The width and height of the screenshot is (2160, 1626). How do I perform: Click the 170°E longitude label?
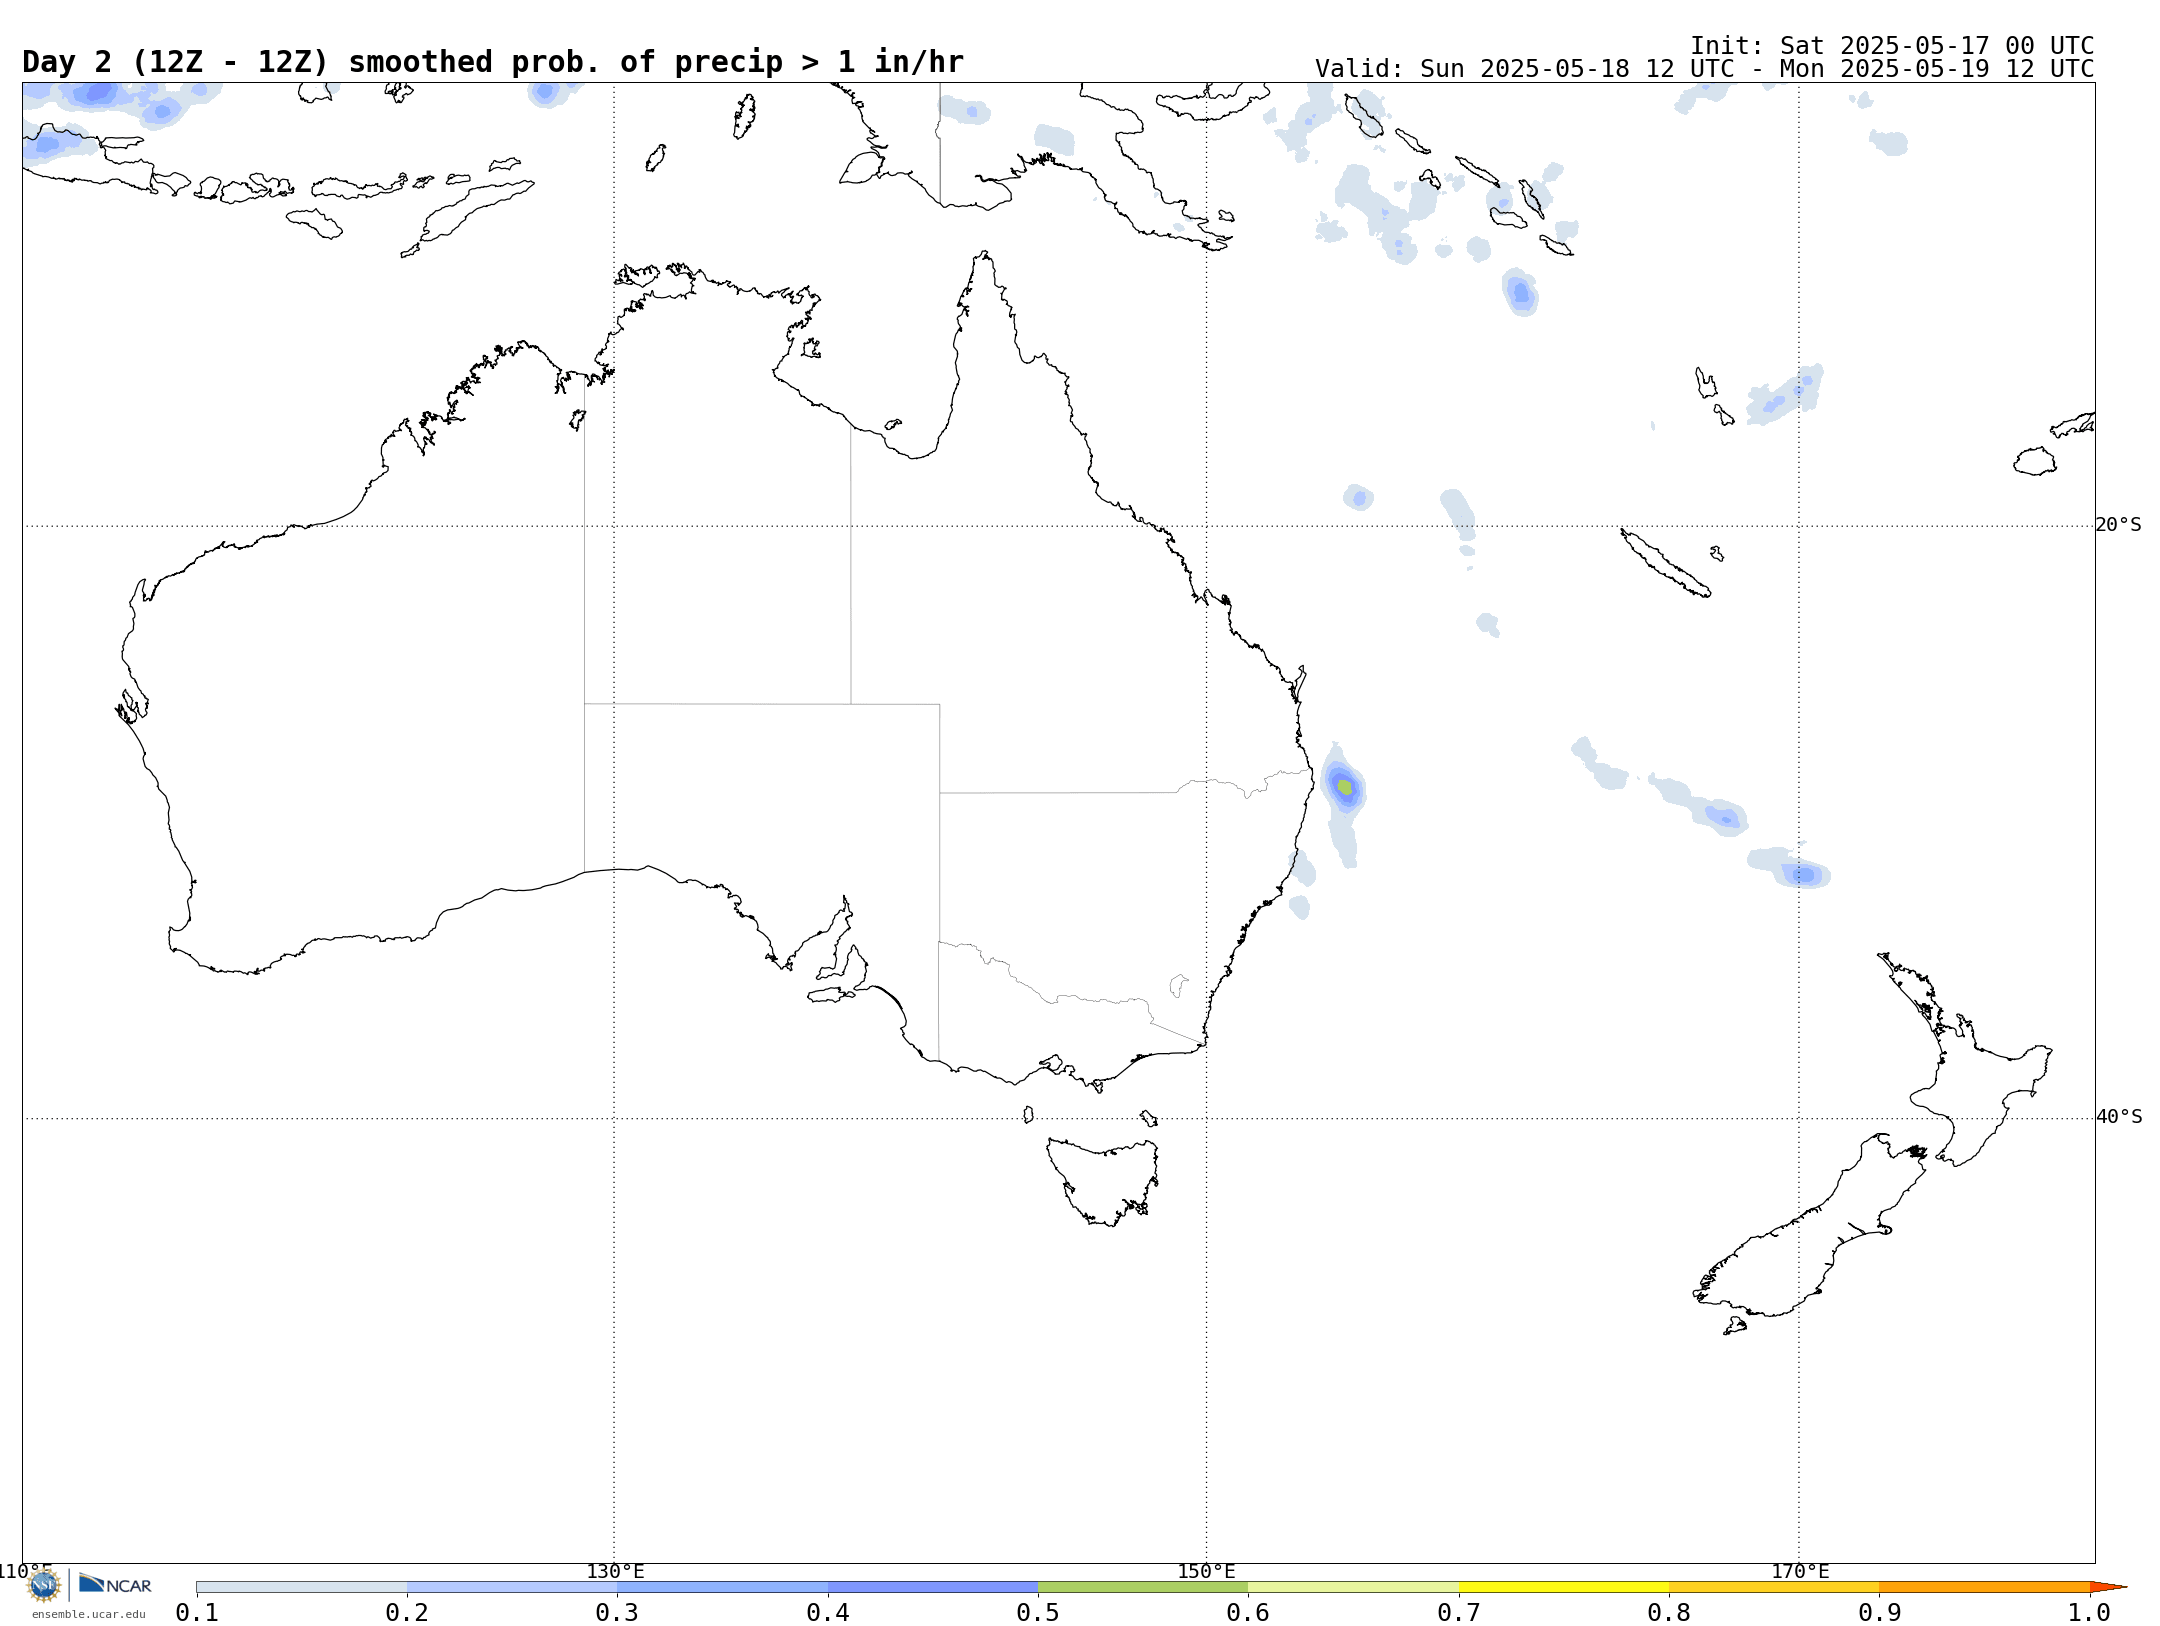(1800, 1571)
